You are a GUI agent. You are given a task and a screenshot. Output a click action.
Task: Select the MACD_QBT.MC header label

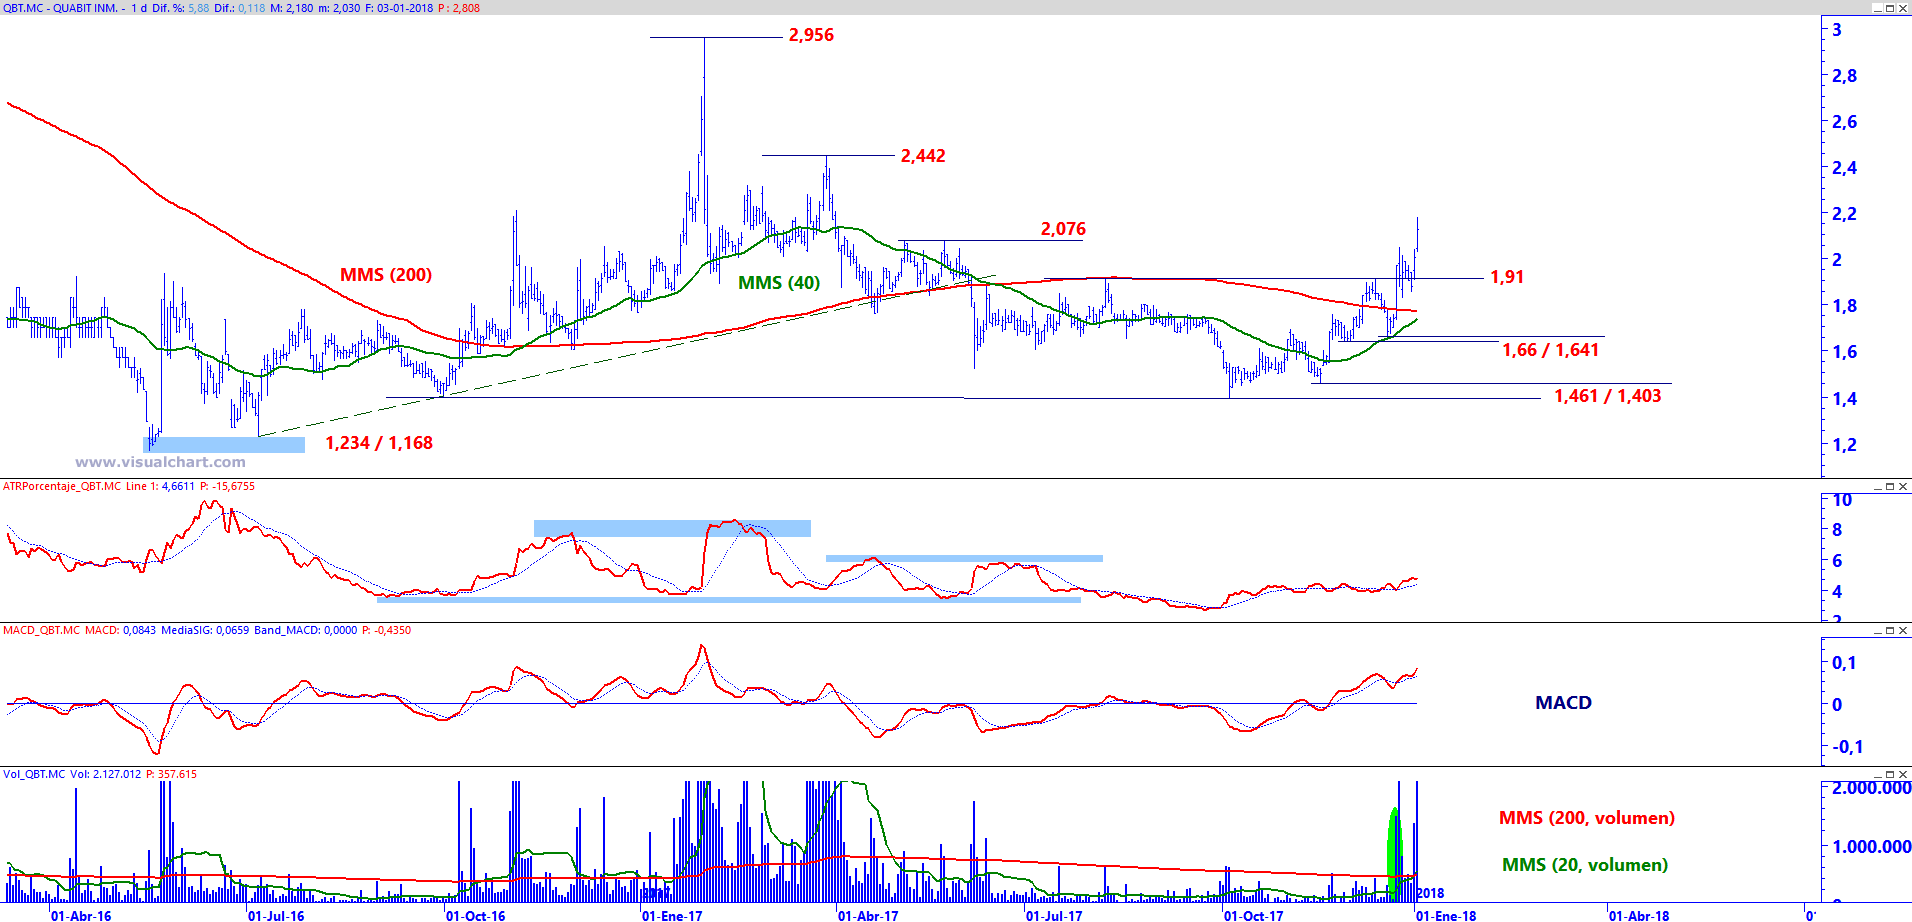(41, 630)
